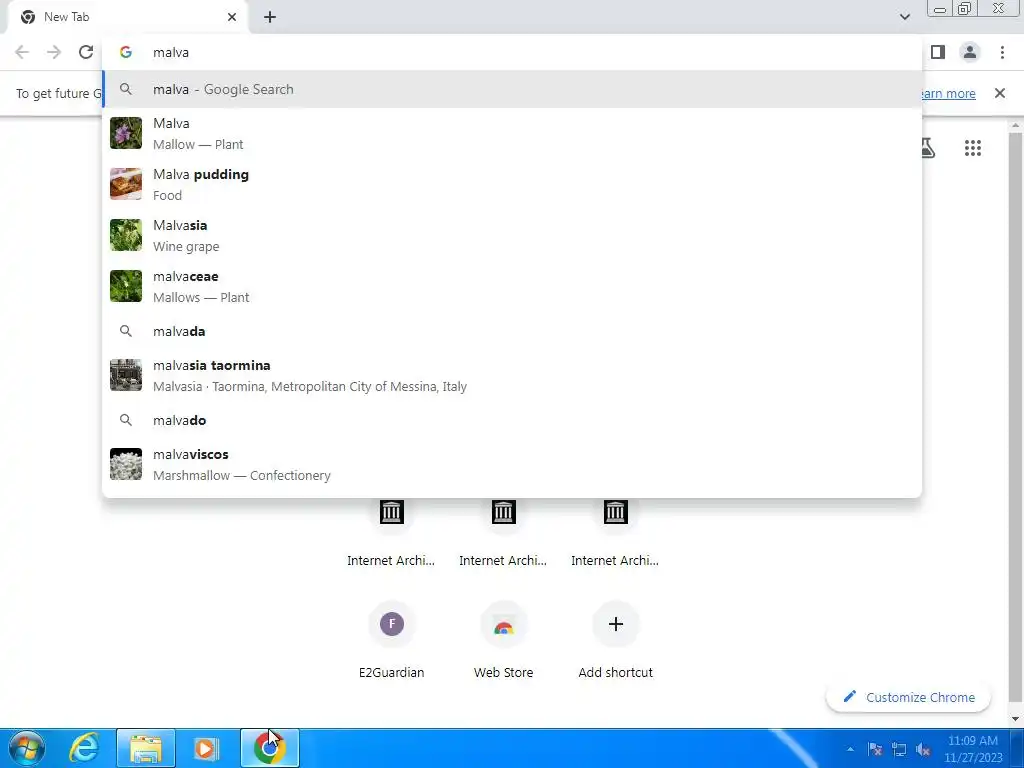
Task: Pick the malvaviscos Marshmallow suggestion
Action: [512, 464]
